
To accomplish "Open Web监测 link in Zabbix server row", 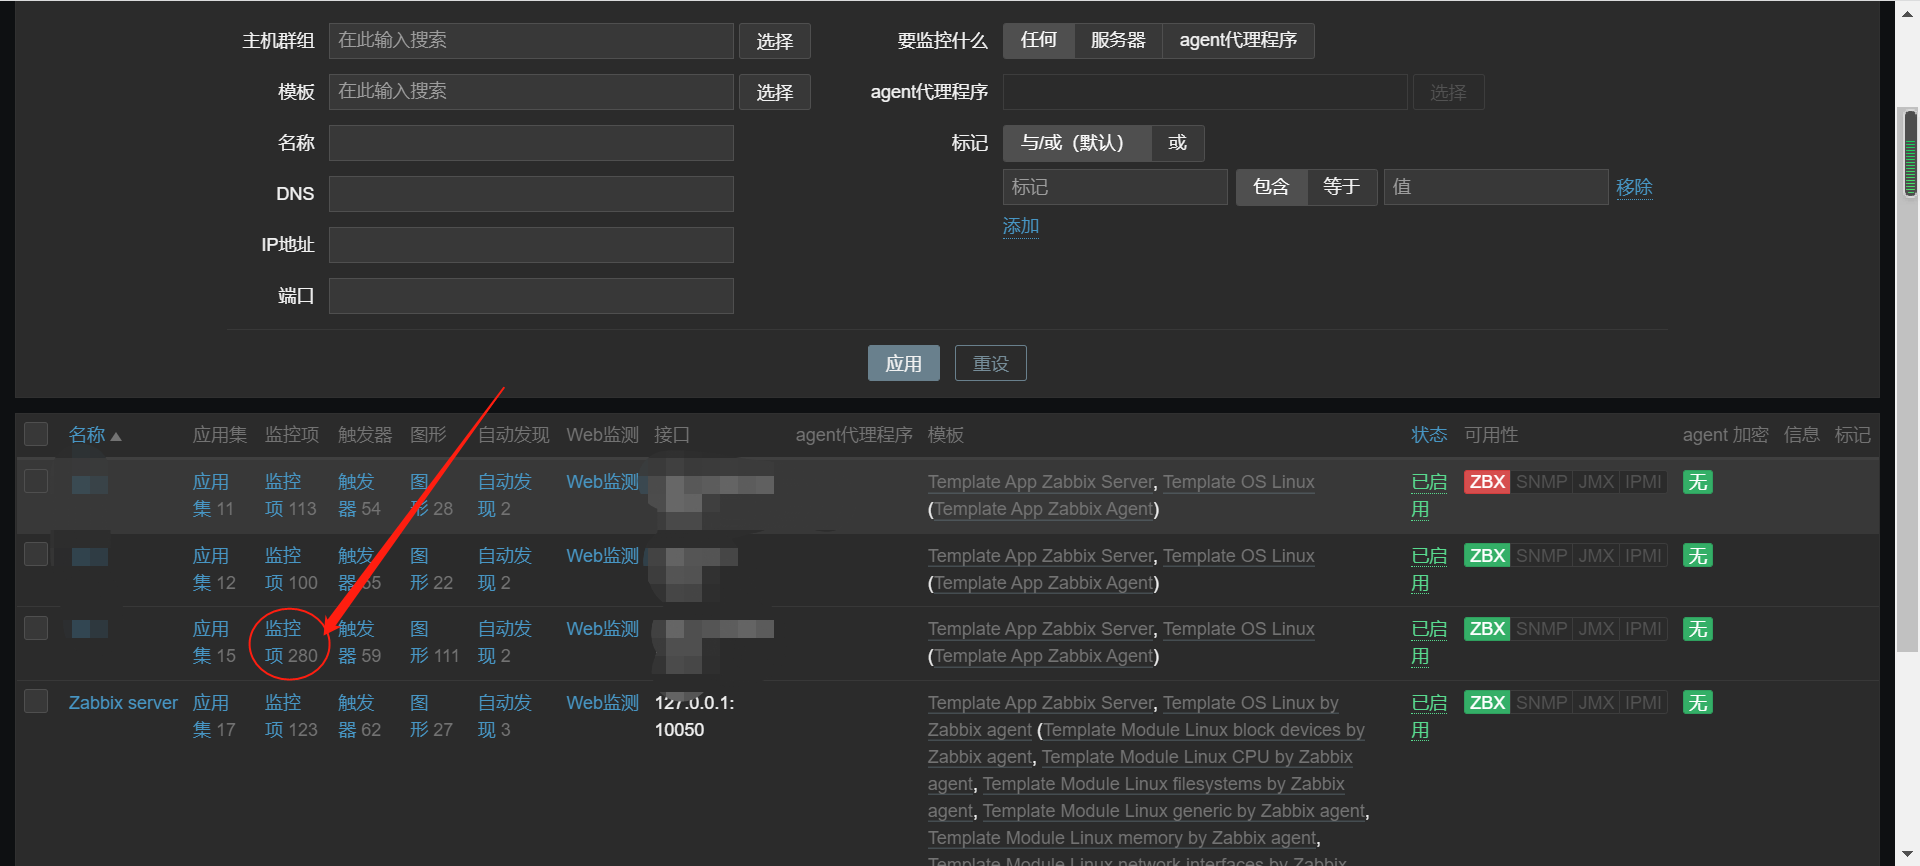I will point(602,703).
